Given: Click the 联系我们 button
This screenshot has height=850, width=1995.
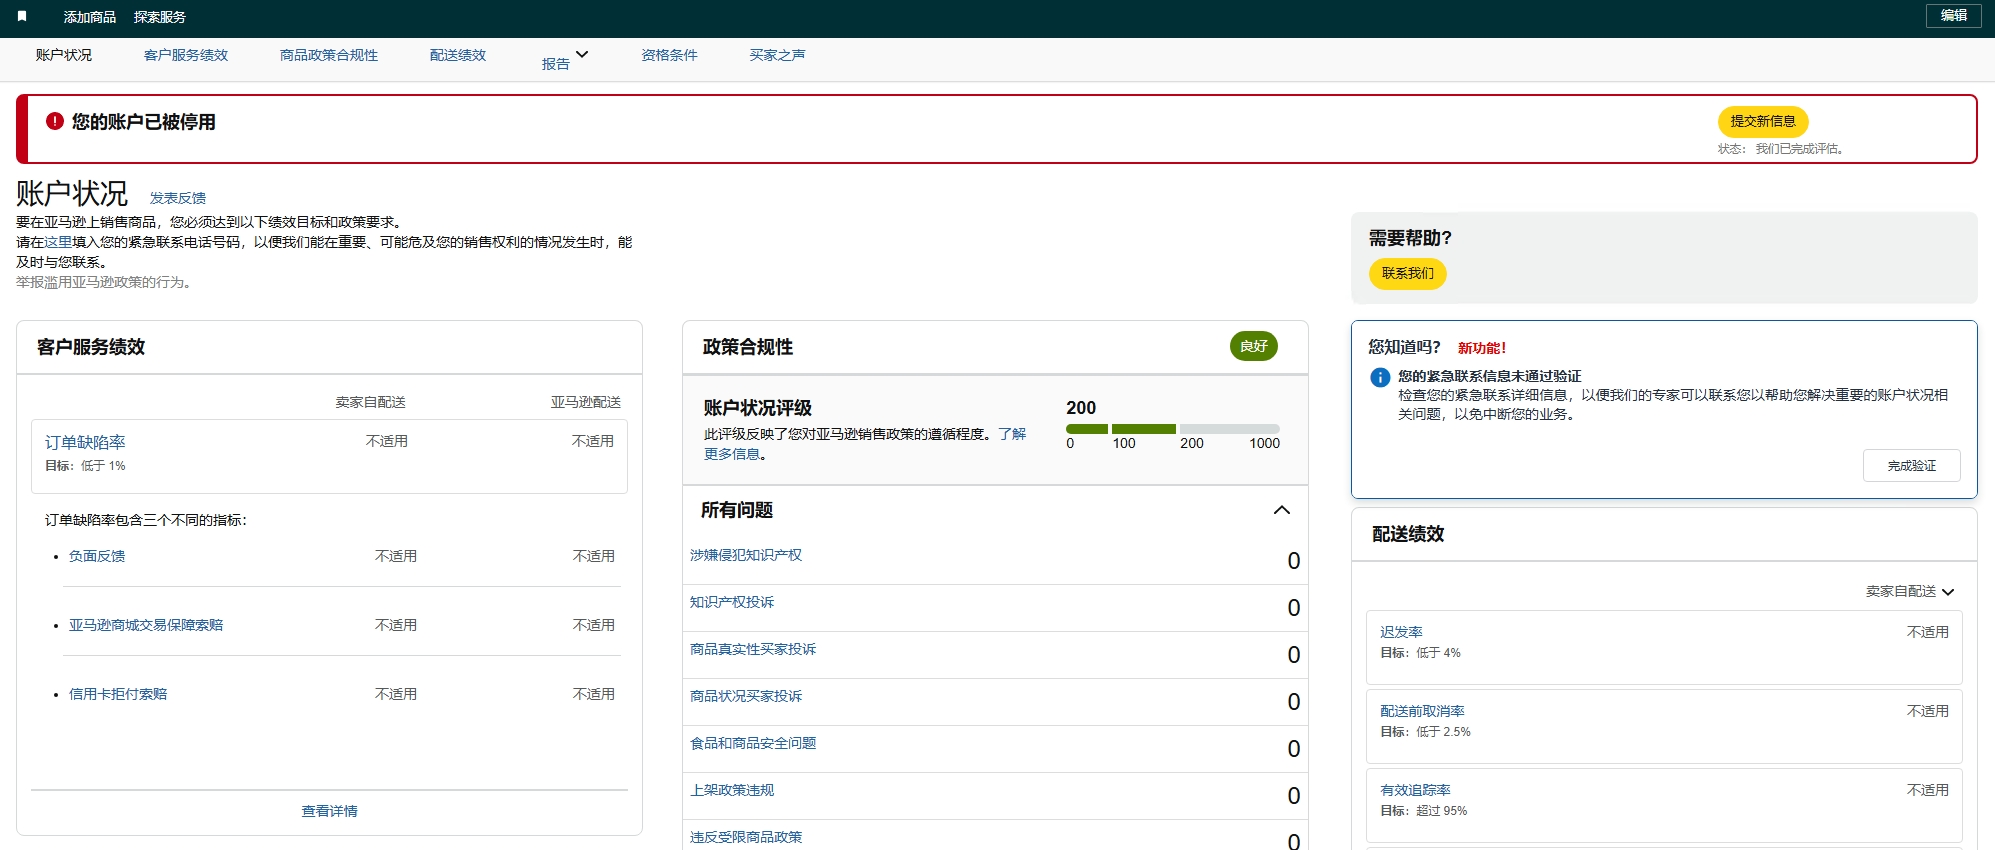Looking at the screenshot, I should point(1407,273).
